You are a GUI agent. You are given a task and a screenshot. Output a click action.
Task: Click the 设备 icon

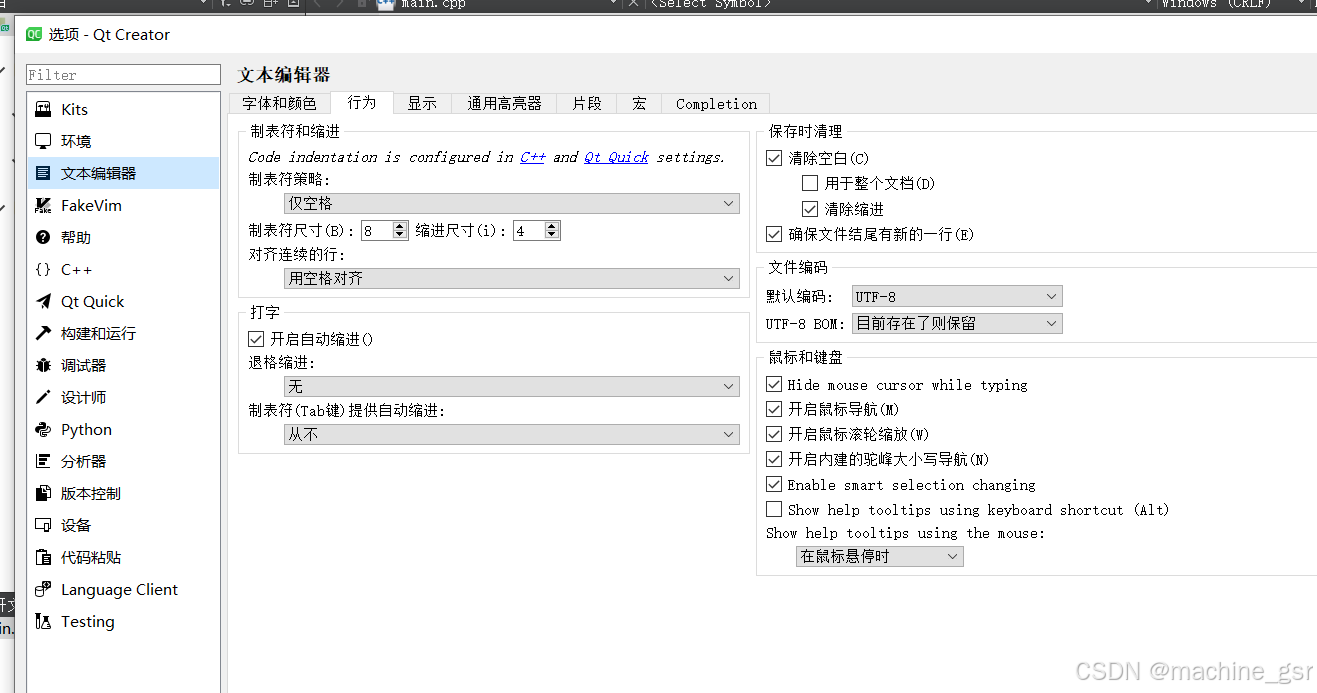point(43,526)
